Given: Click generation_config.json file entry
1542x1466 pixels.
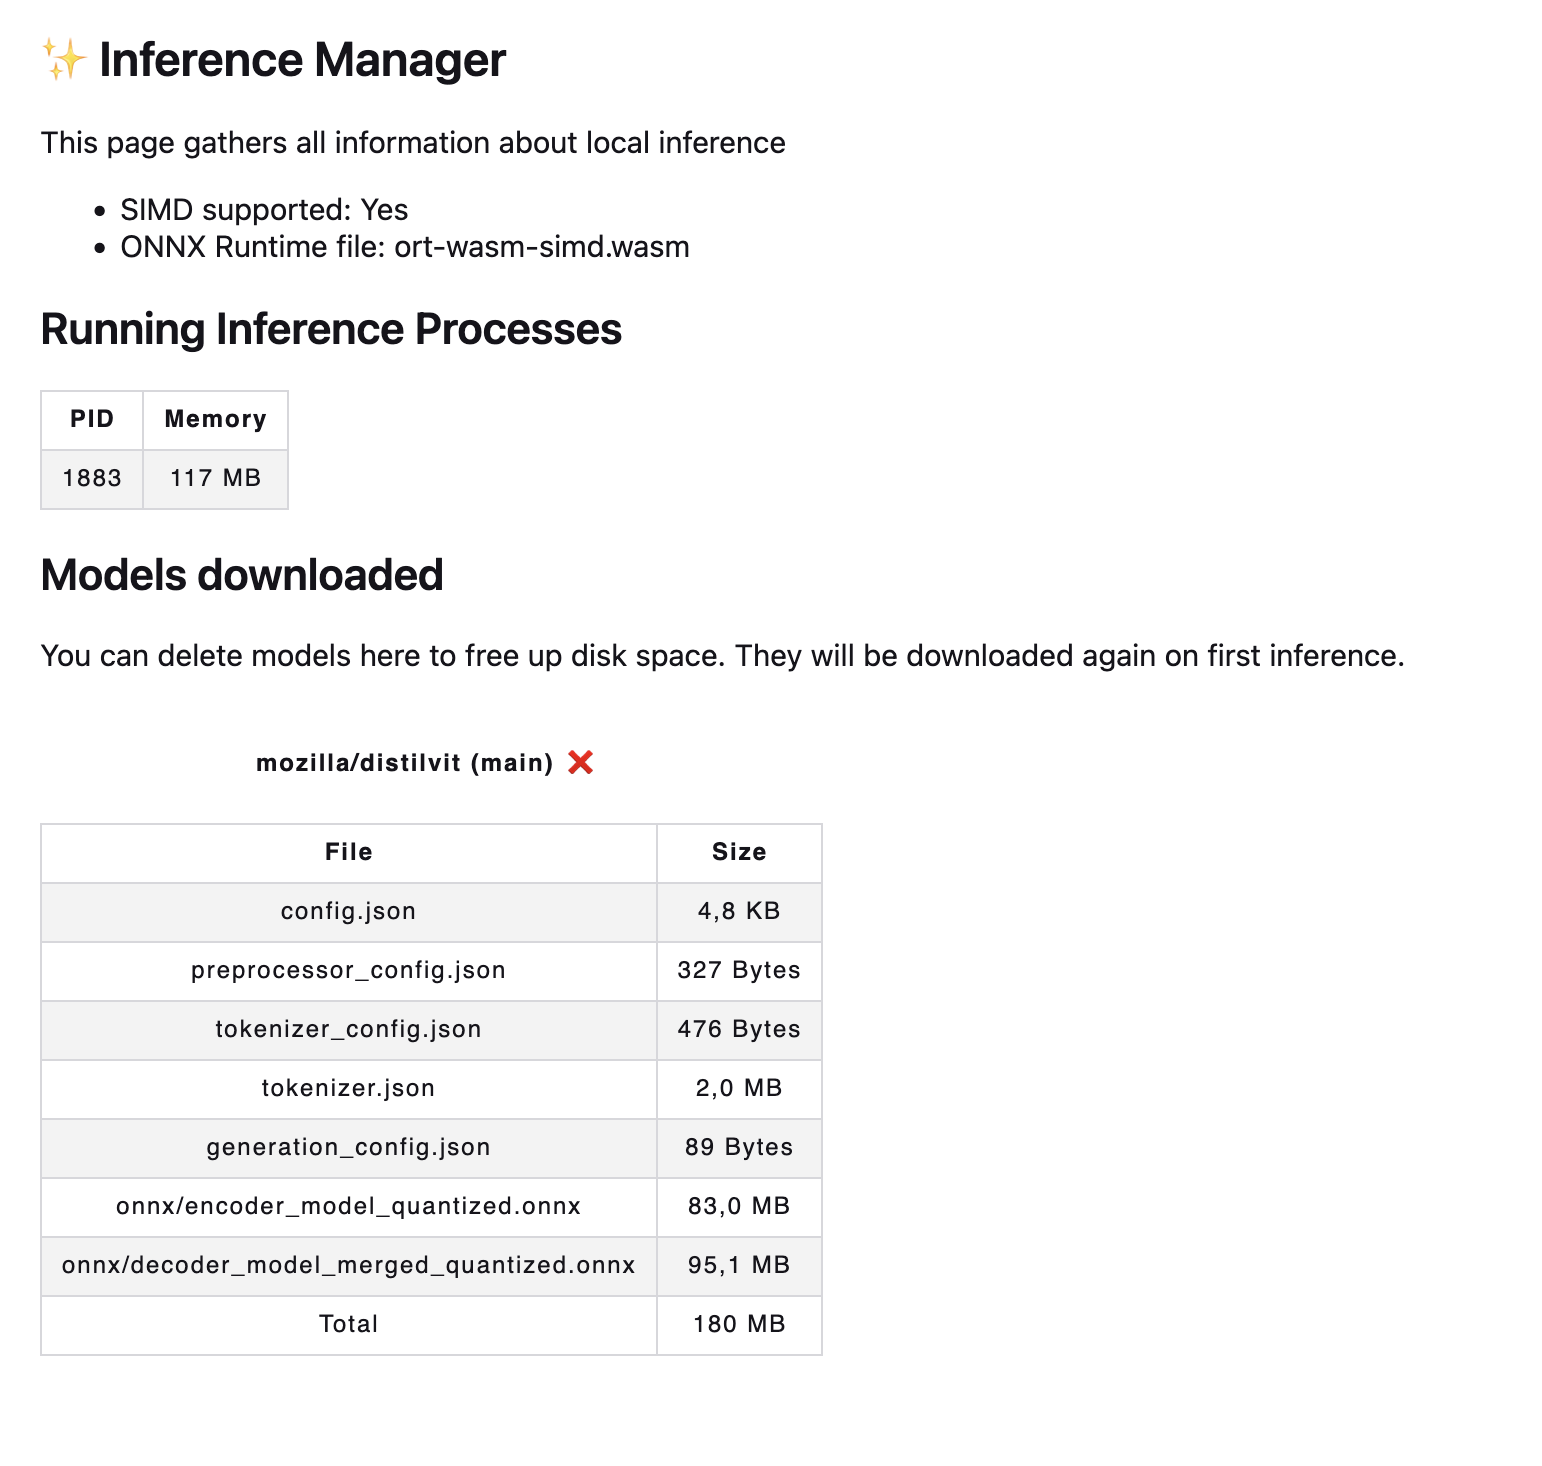Looking at the screenshot, I should pos(348,1147).
